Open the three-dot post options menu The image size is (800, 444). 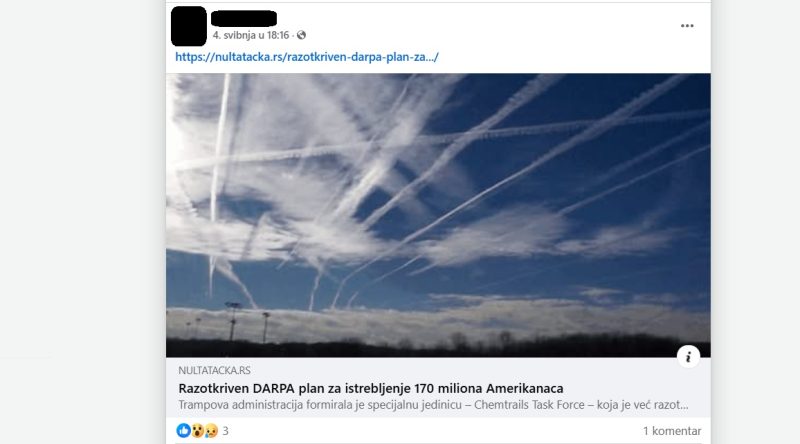687,26
